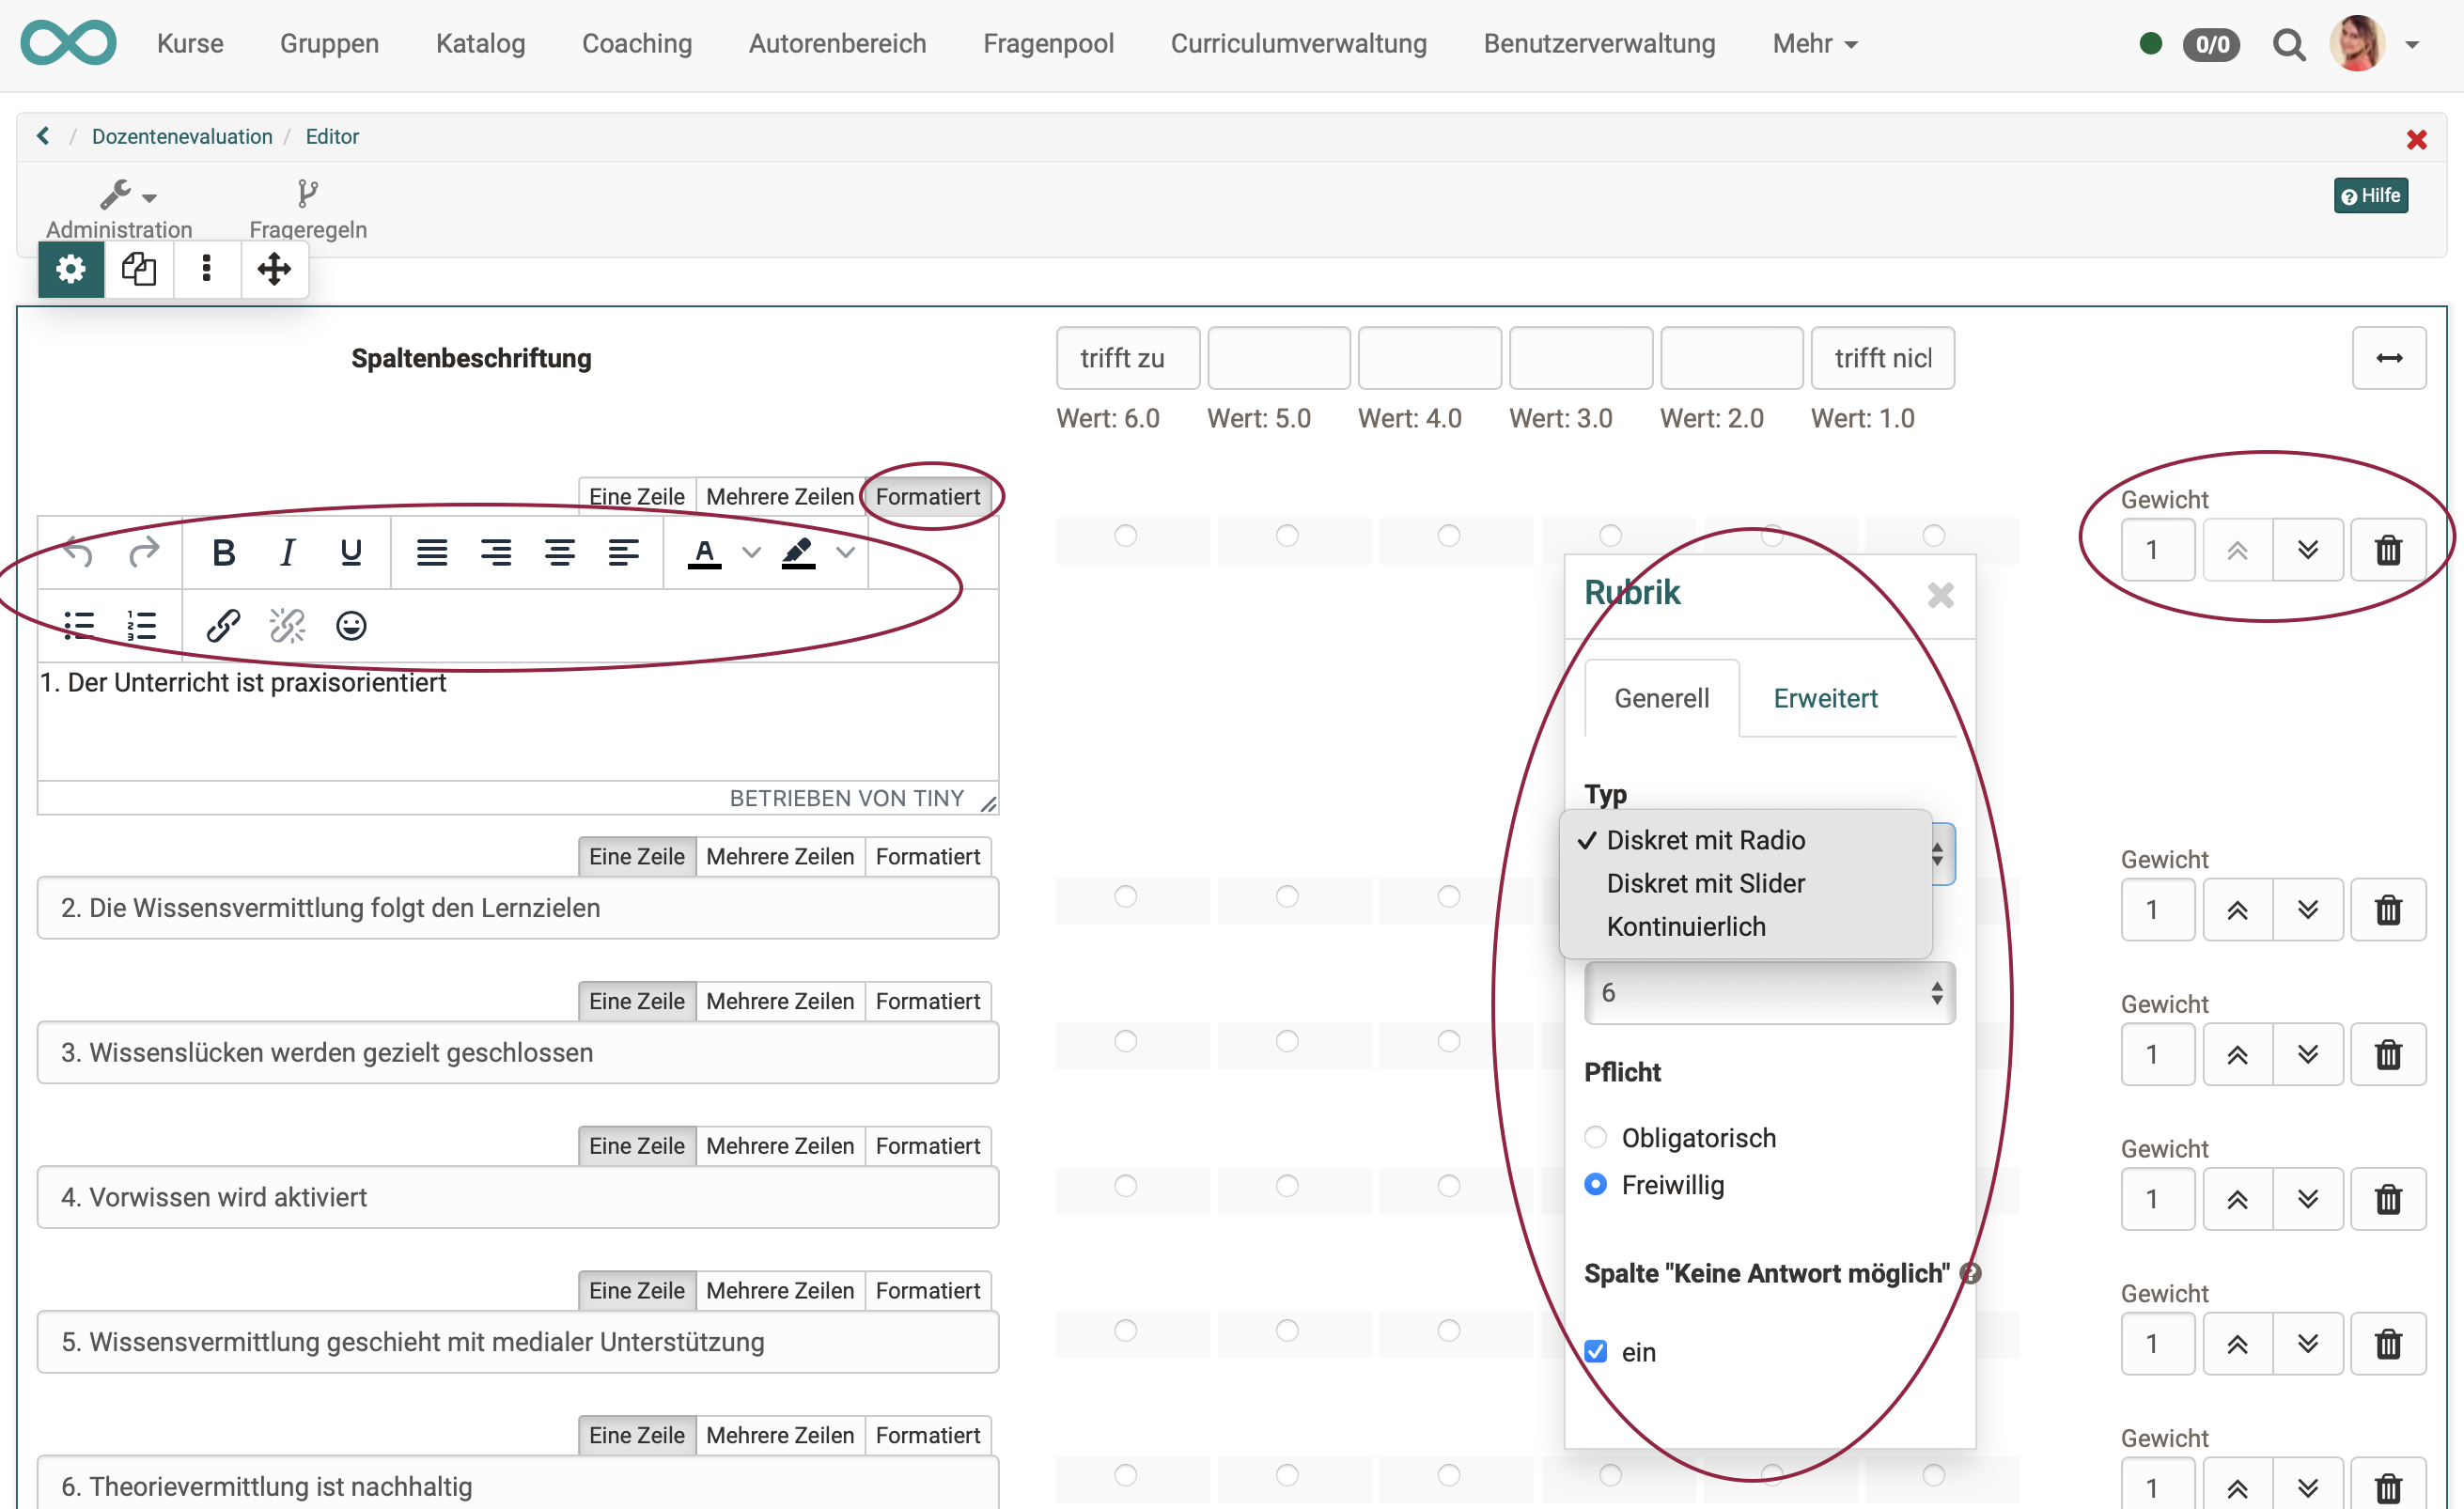Select Obligatorisch radio button
The width and height of the screenshot is (2464, 1509).
click(1596, 1137)
